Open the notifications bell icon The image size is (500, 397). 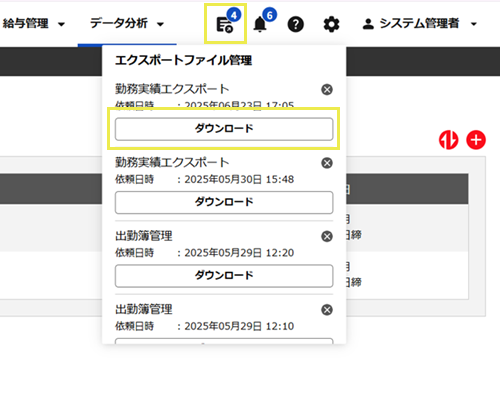[260, 24]
